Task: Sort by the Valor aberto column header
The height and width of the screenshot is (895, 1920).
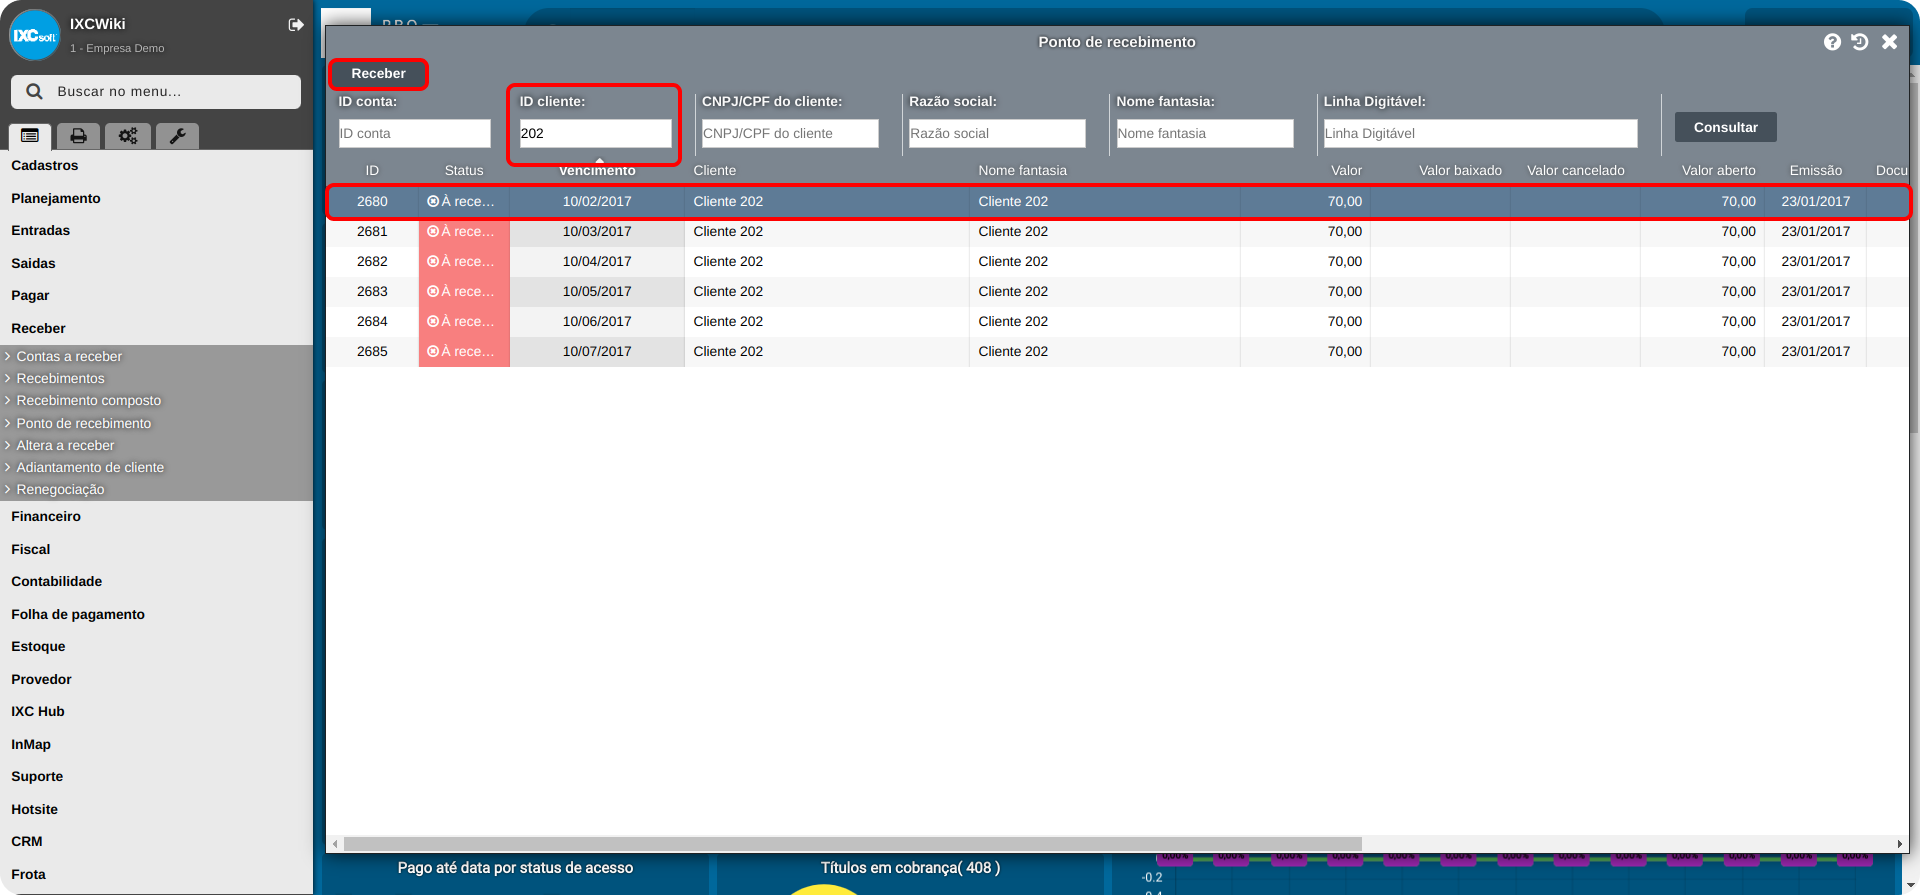Action: coord(1718,170)
